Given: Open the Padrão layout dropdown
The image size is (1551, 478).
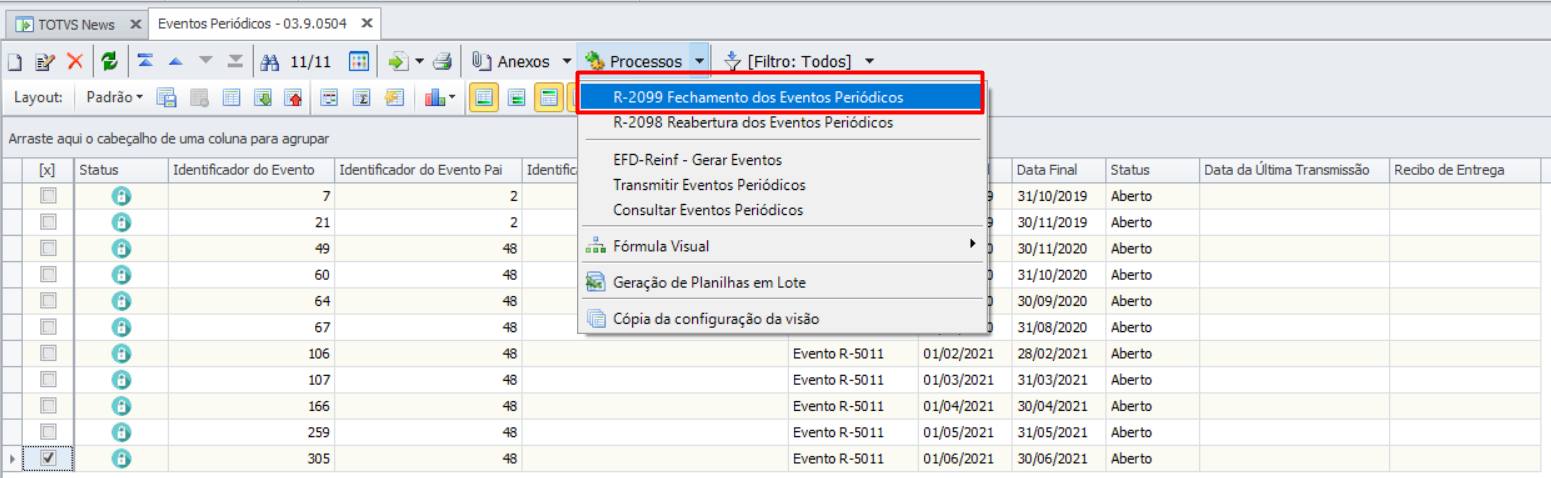Looking at the screenshot, I should coord(115,98).
